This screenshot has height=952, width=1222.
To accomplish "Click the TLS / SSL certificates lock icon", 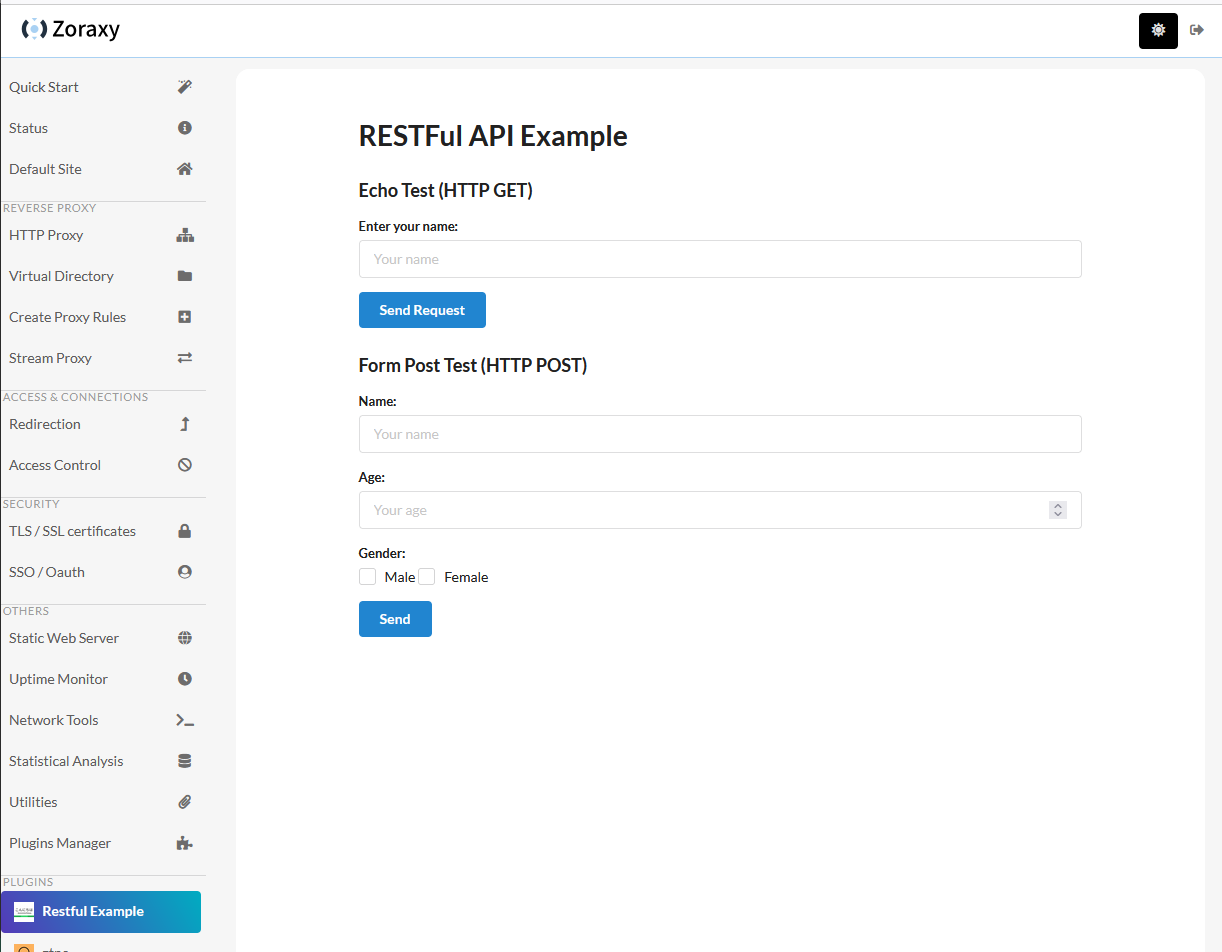I will (x=184, y=531).
